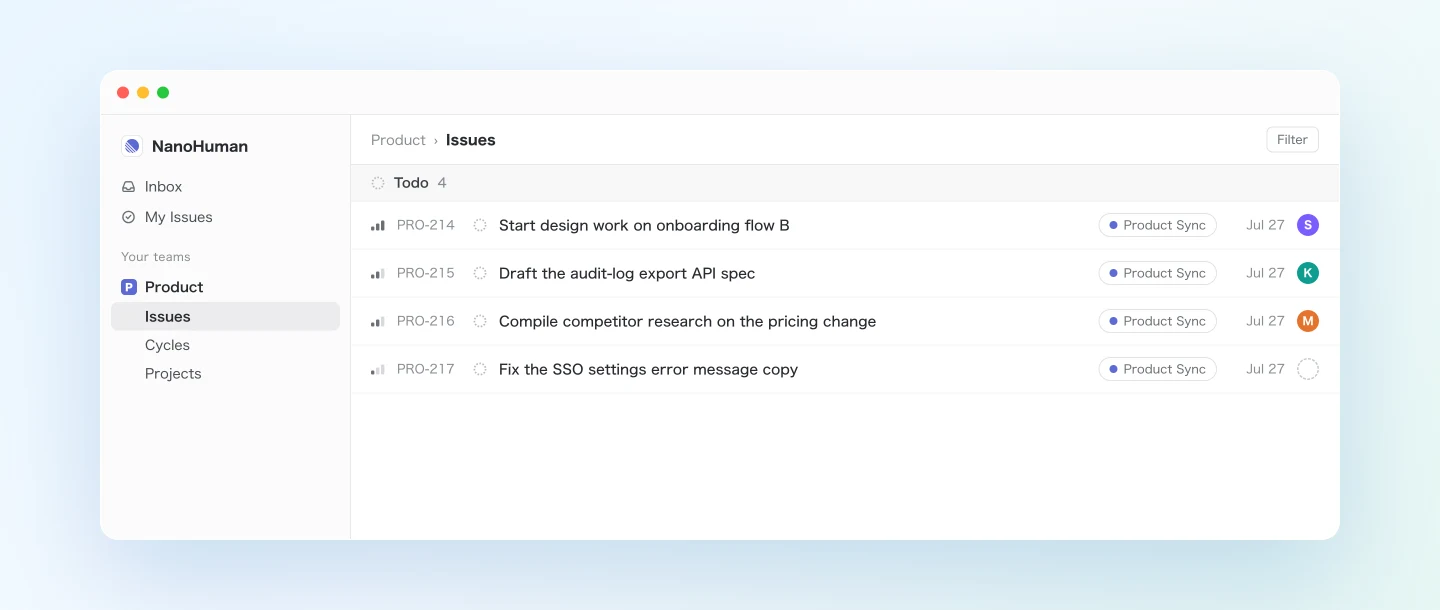Click priority bars icon for PRO-214

(378, 225)
